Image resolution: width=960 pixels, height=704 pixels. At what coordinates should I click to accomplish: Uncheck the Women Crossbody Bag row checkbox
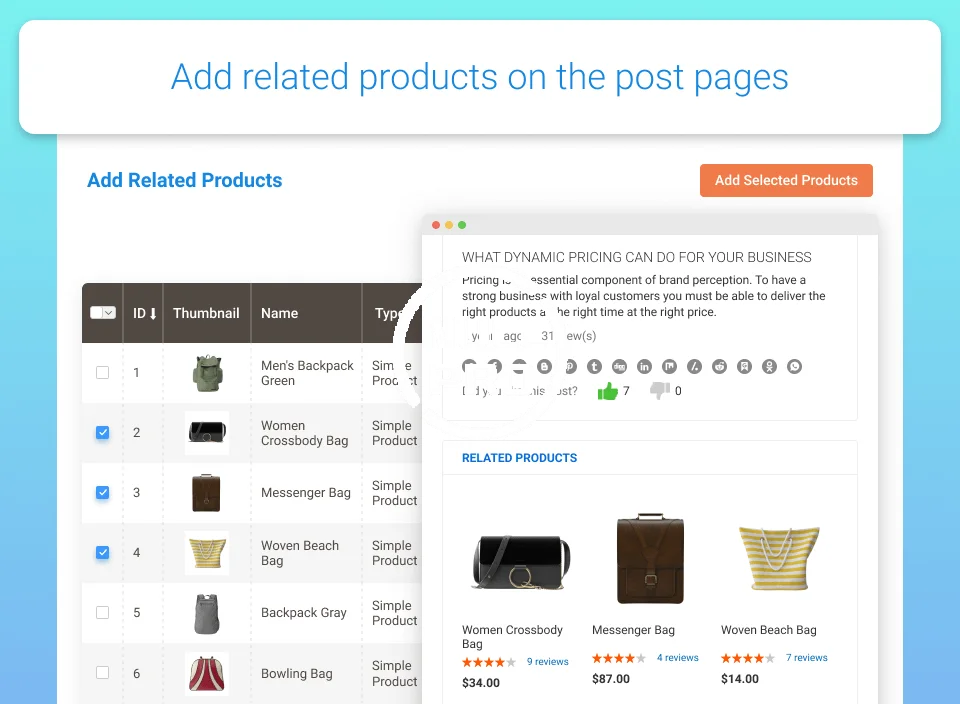click(x=102, y=433)
